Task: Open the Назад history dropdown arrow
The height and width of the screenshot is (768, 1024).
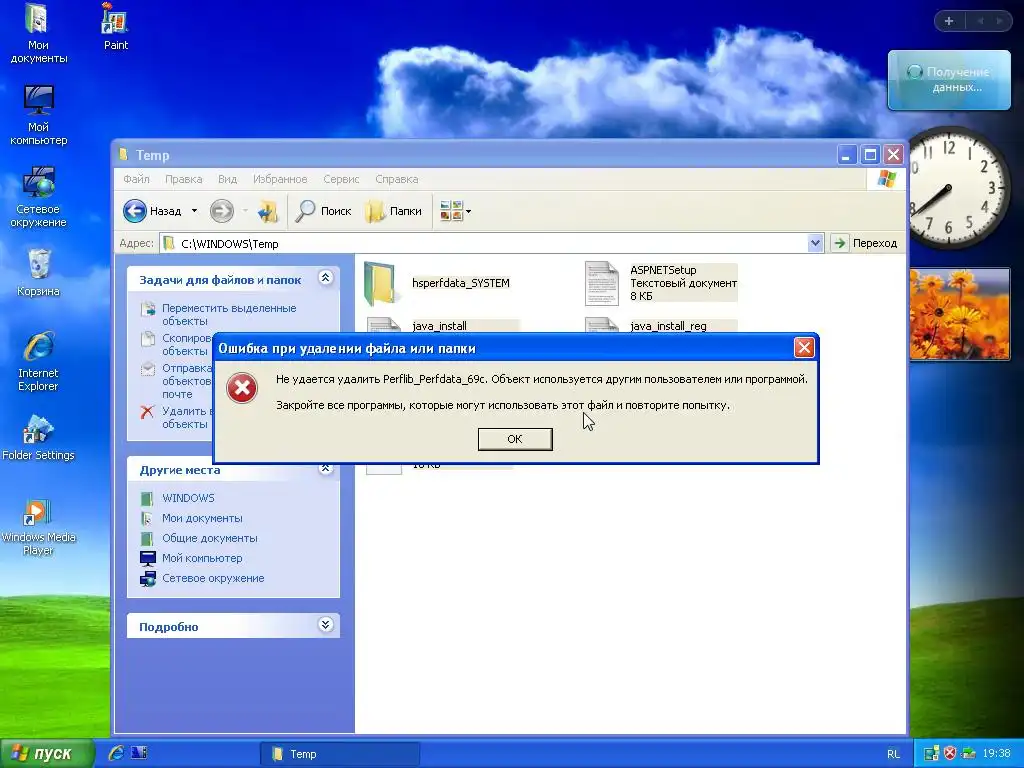Action: [x=194, y=211]
